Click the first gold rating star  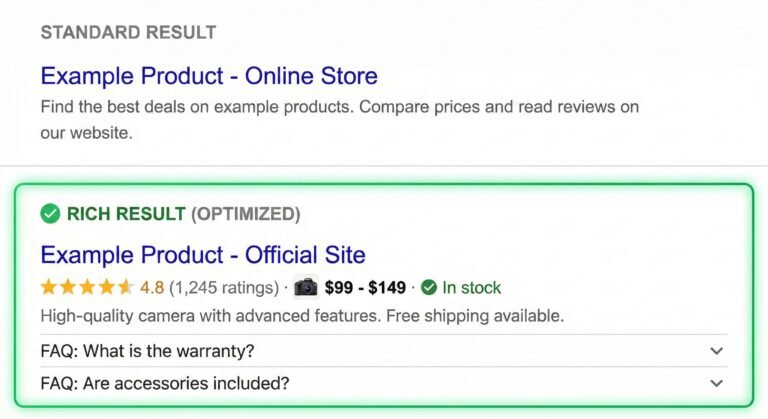tap(49, 288)
